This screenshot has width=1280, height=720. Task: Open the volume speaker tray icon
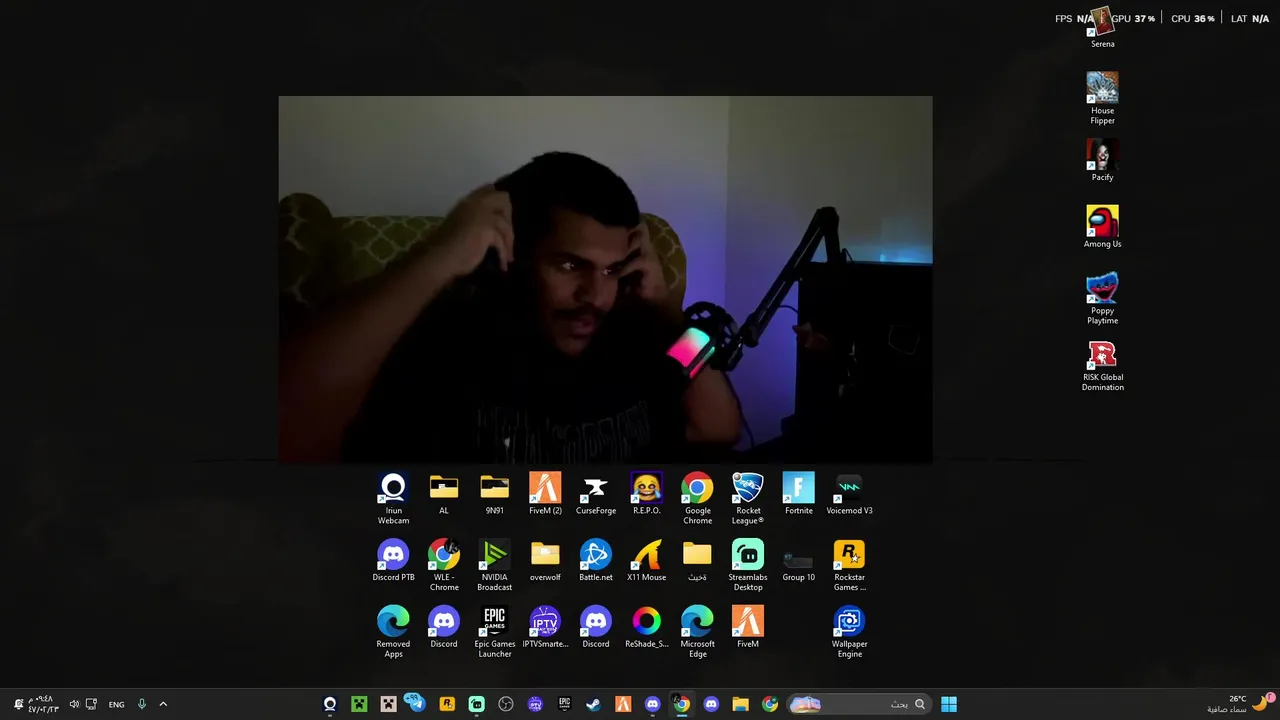74,704
